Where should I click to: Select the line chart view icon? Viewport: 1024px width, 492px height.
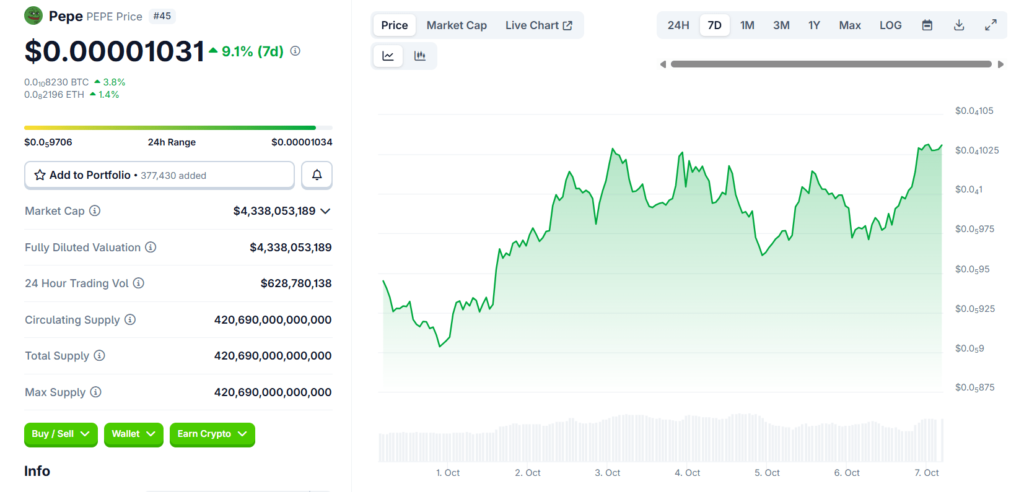(x=388, y=56)
